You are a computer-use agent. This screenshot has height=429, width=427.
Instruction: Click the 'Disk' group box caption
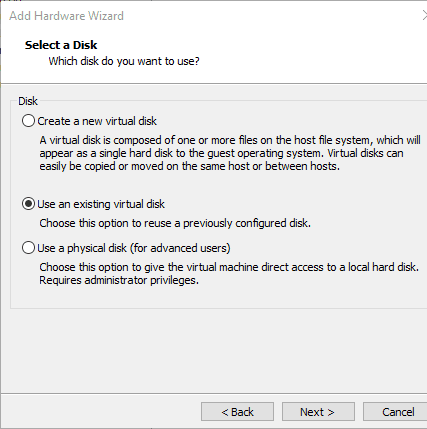pyautogui.click(x=28, y=101)
